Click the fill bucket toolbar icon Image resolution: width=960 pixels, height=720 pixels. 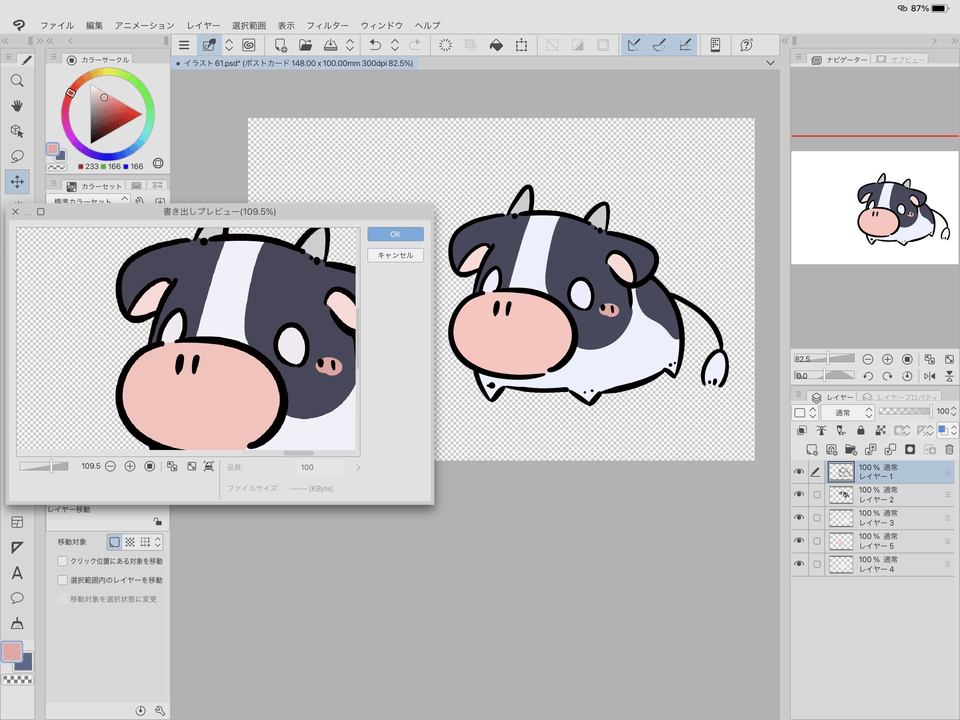(x=496, y=45)
